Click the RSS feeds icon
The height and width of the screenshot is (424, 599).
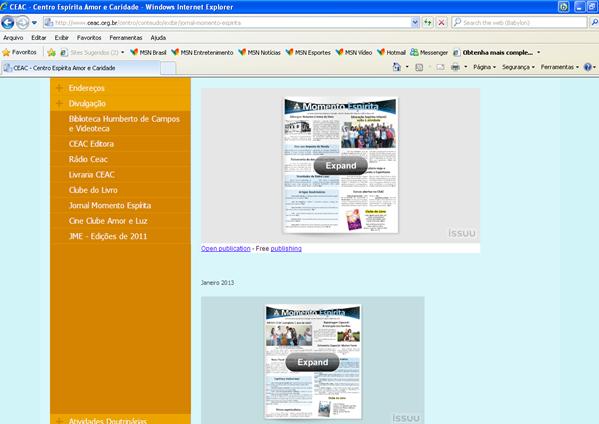pos(419,67)
